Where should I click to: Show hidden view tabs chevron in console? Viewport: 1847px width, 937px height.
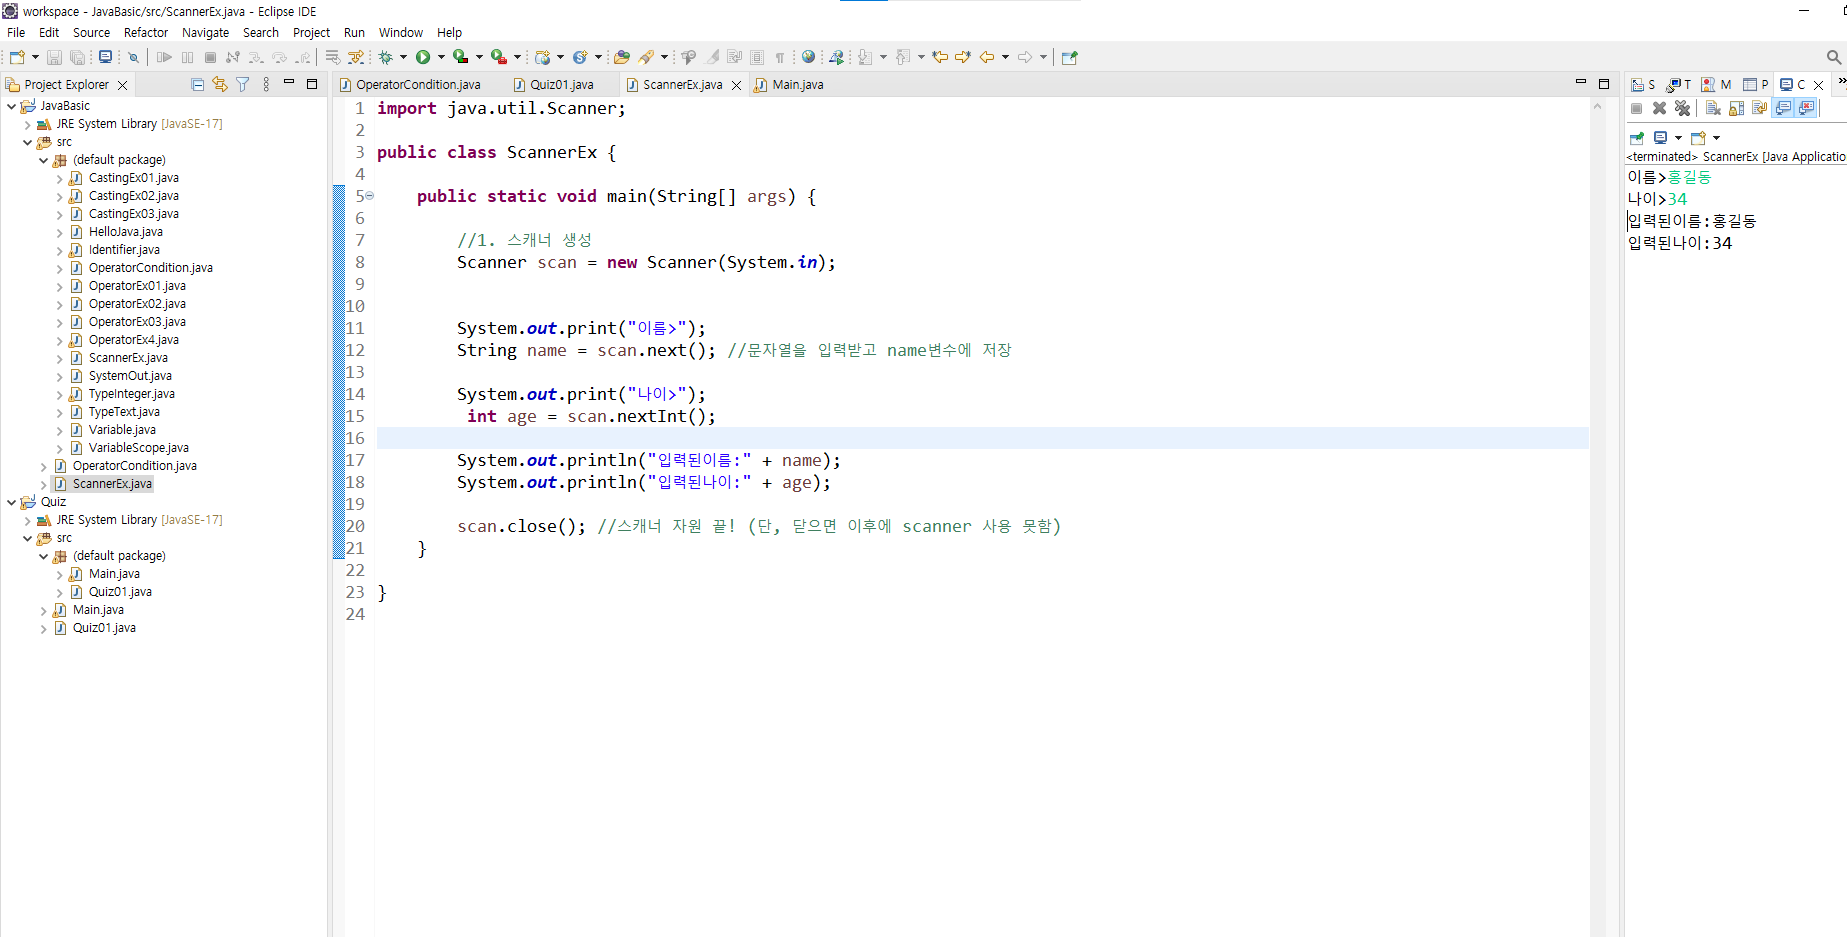[x=1840, y=83]
